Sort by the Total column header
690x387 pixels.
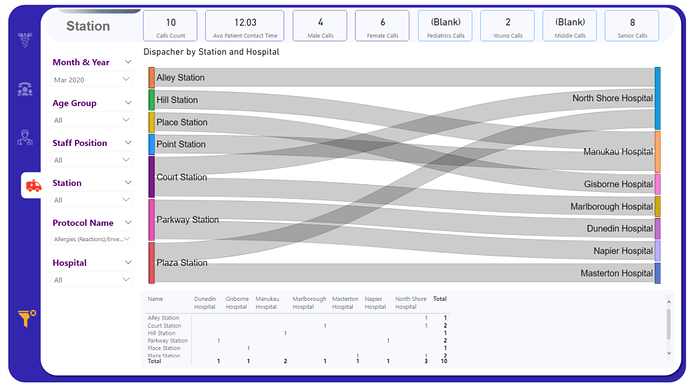pos(440,299)
